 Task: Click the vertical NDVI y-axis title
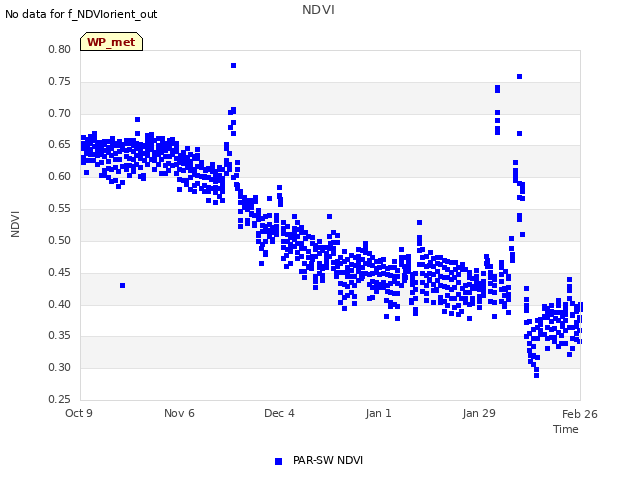[15, 224]
